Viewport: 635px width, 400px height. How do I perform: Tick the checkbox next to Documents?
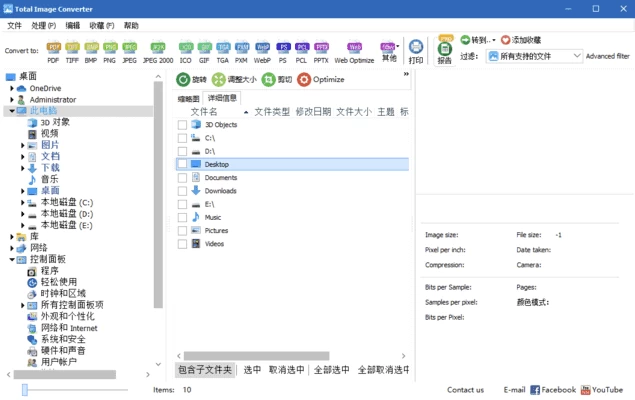(182, 178)
